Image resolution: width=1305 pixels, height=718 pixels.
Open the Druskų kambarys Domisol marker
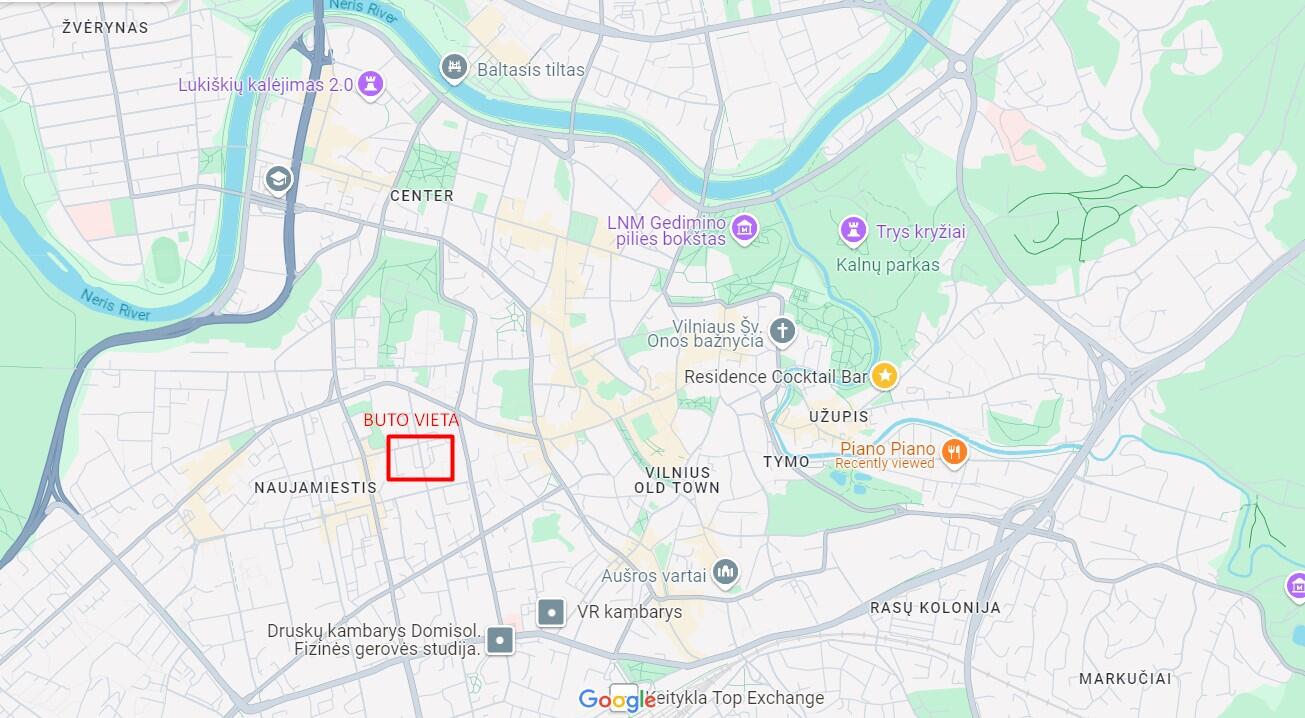tap(501, 640)
